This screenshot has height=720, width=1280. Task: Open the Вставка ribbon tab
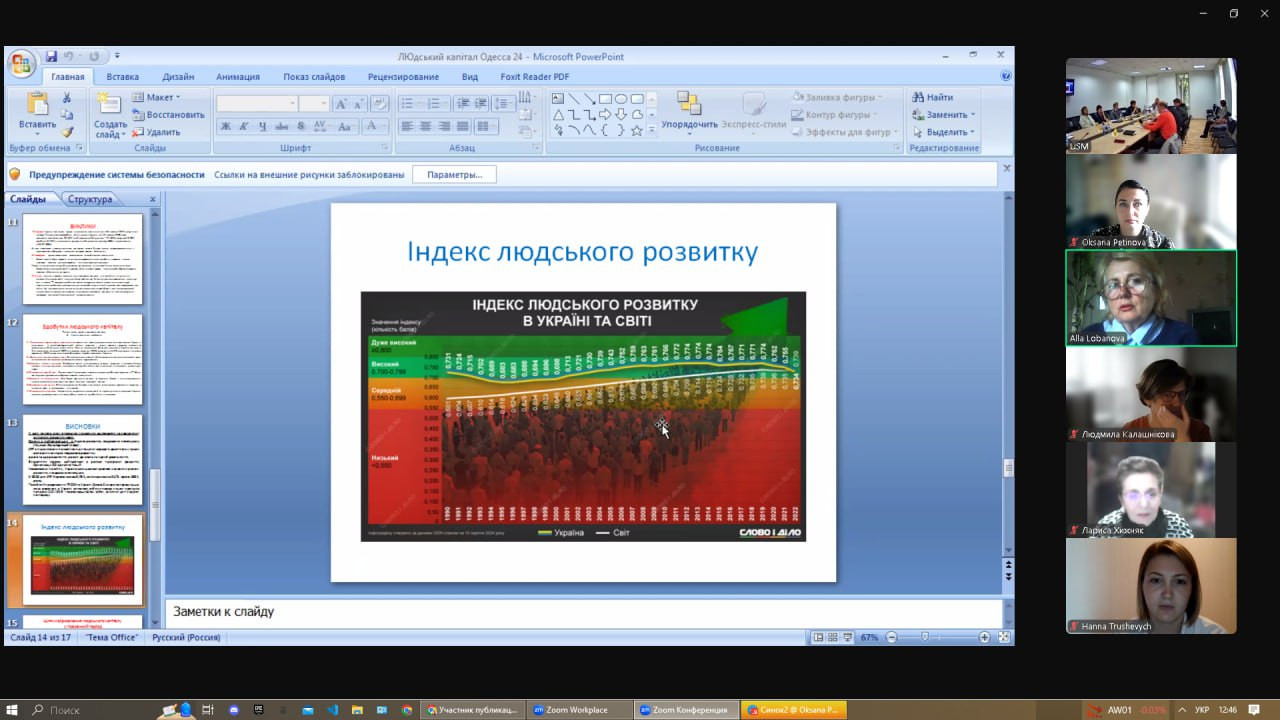(x=122, y=77)
